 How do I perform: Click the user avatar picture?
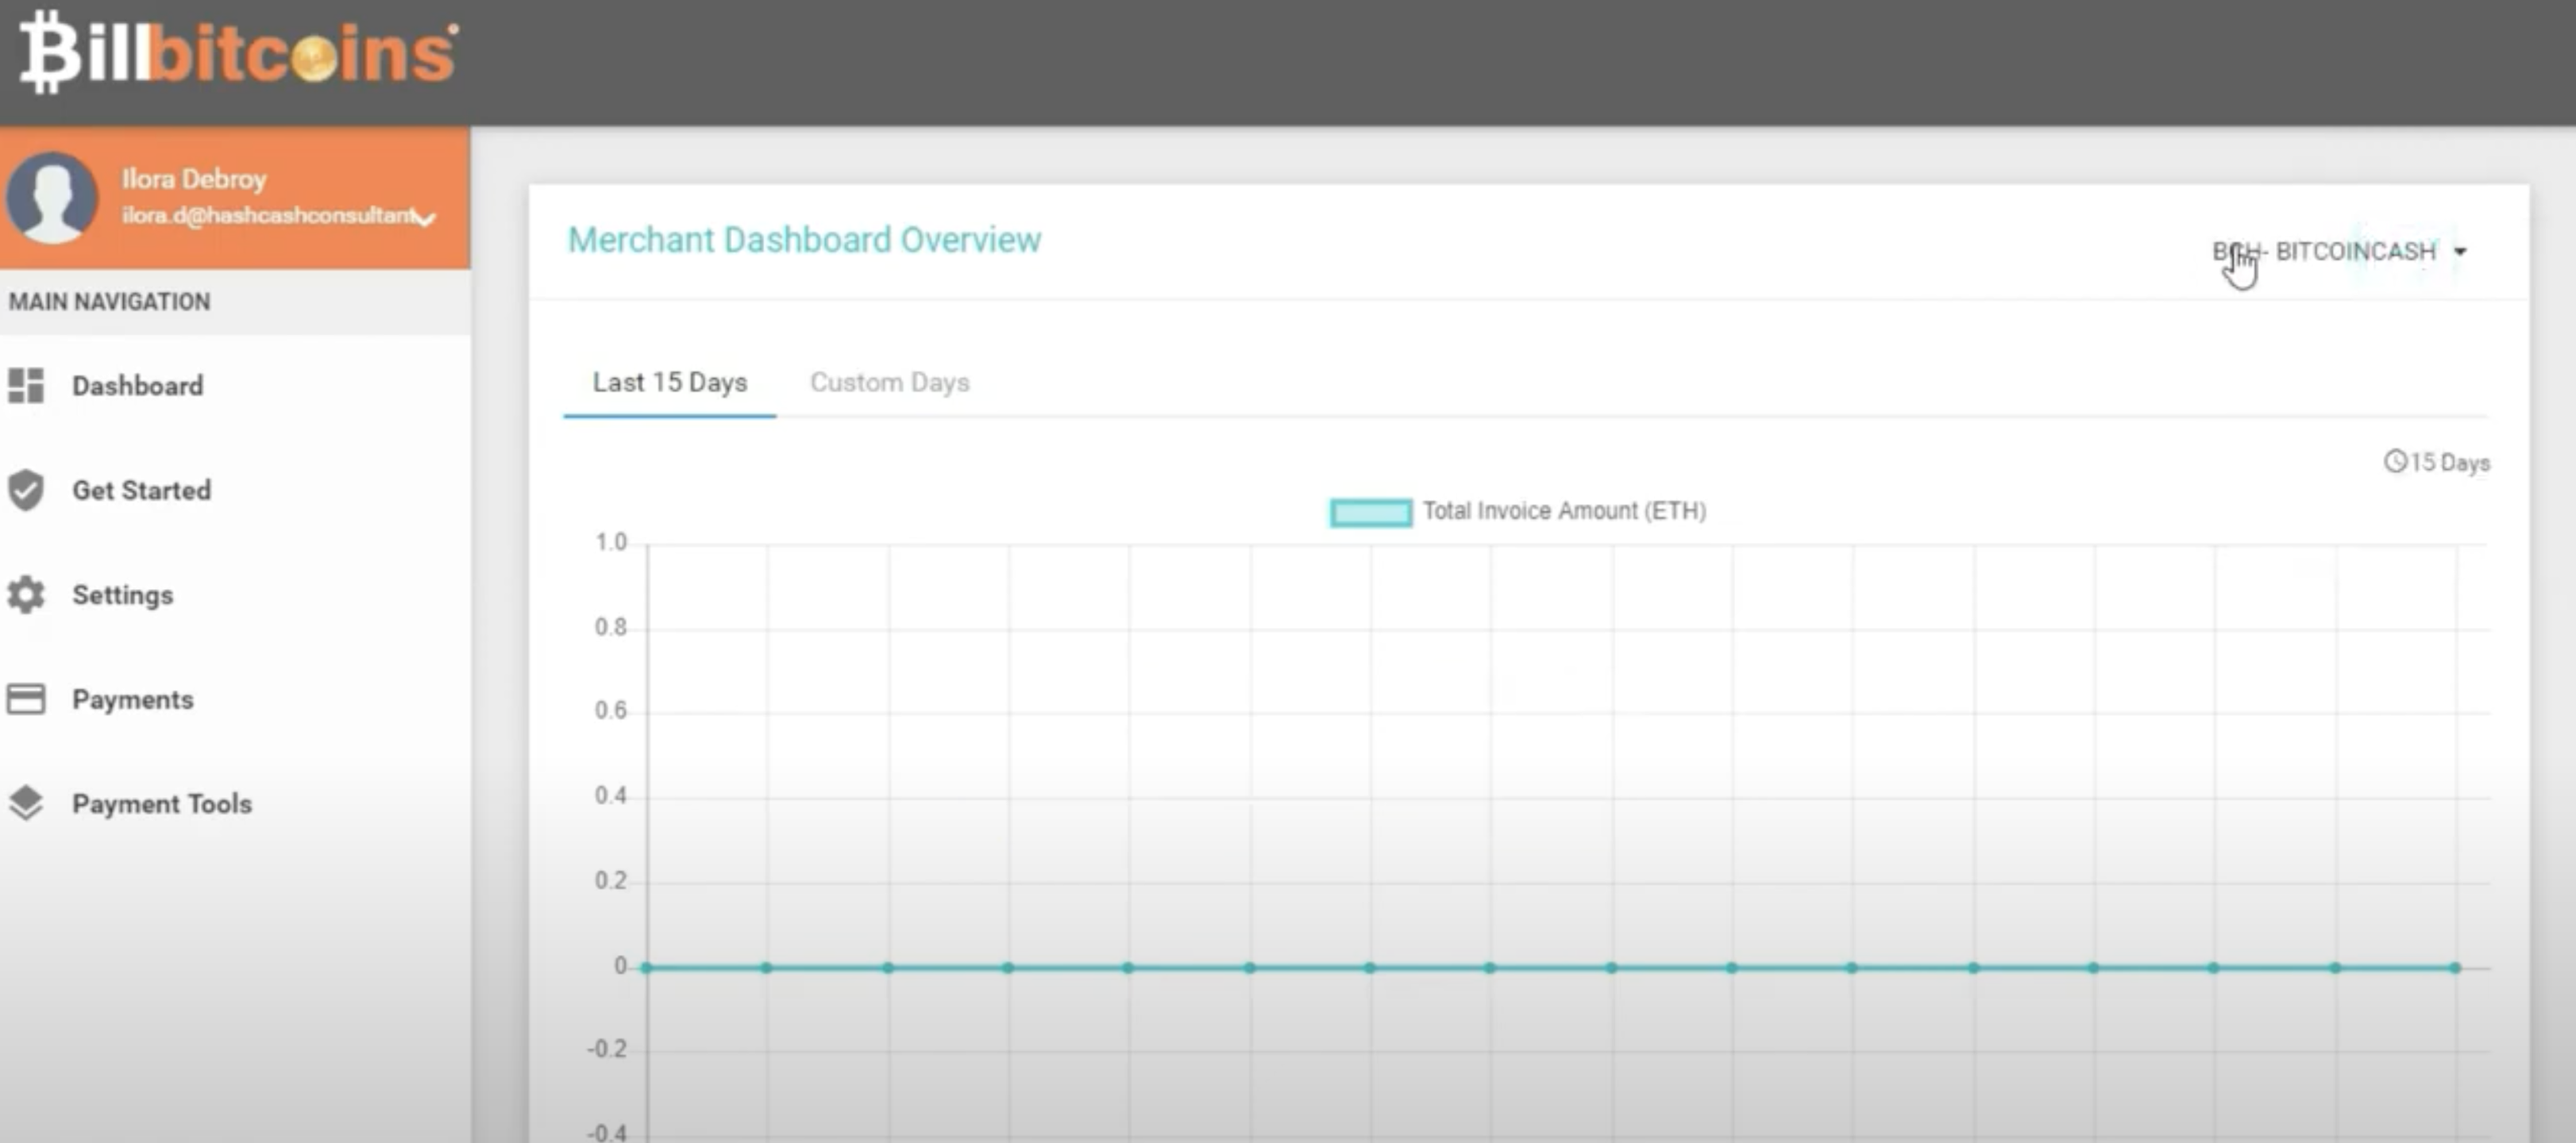(x=52, y=197)
